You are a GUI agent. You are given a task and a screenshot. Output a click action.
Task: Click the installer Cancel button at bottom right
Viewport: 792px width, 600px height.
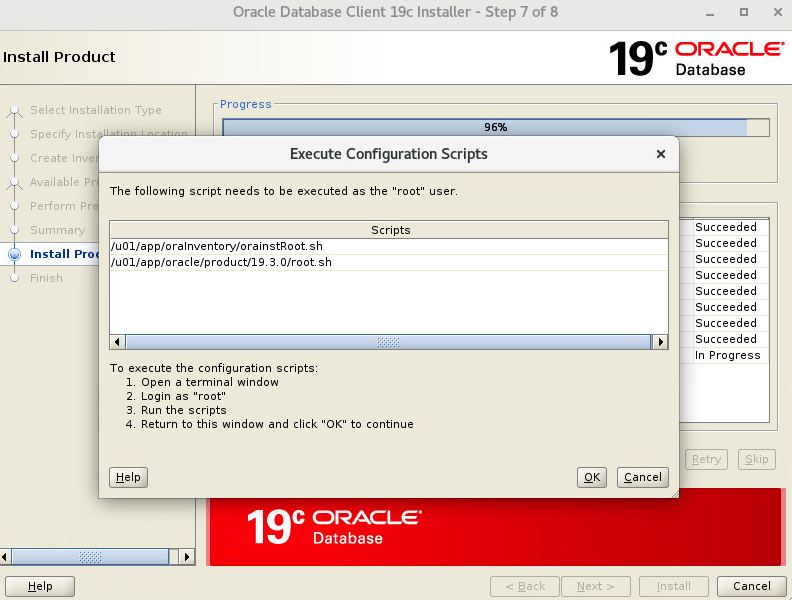coord(752,586)
